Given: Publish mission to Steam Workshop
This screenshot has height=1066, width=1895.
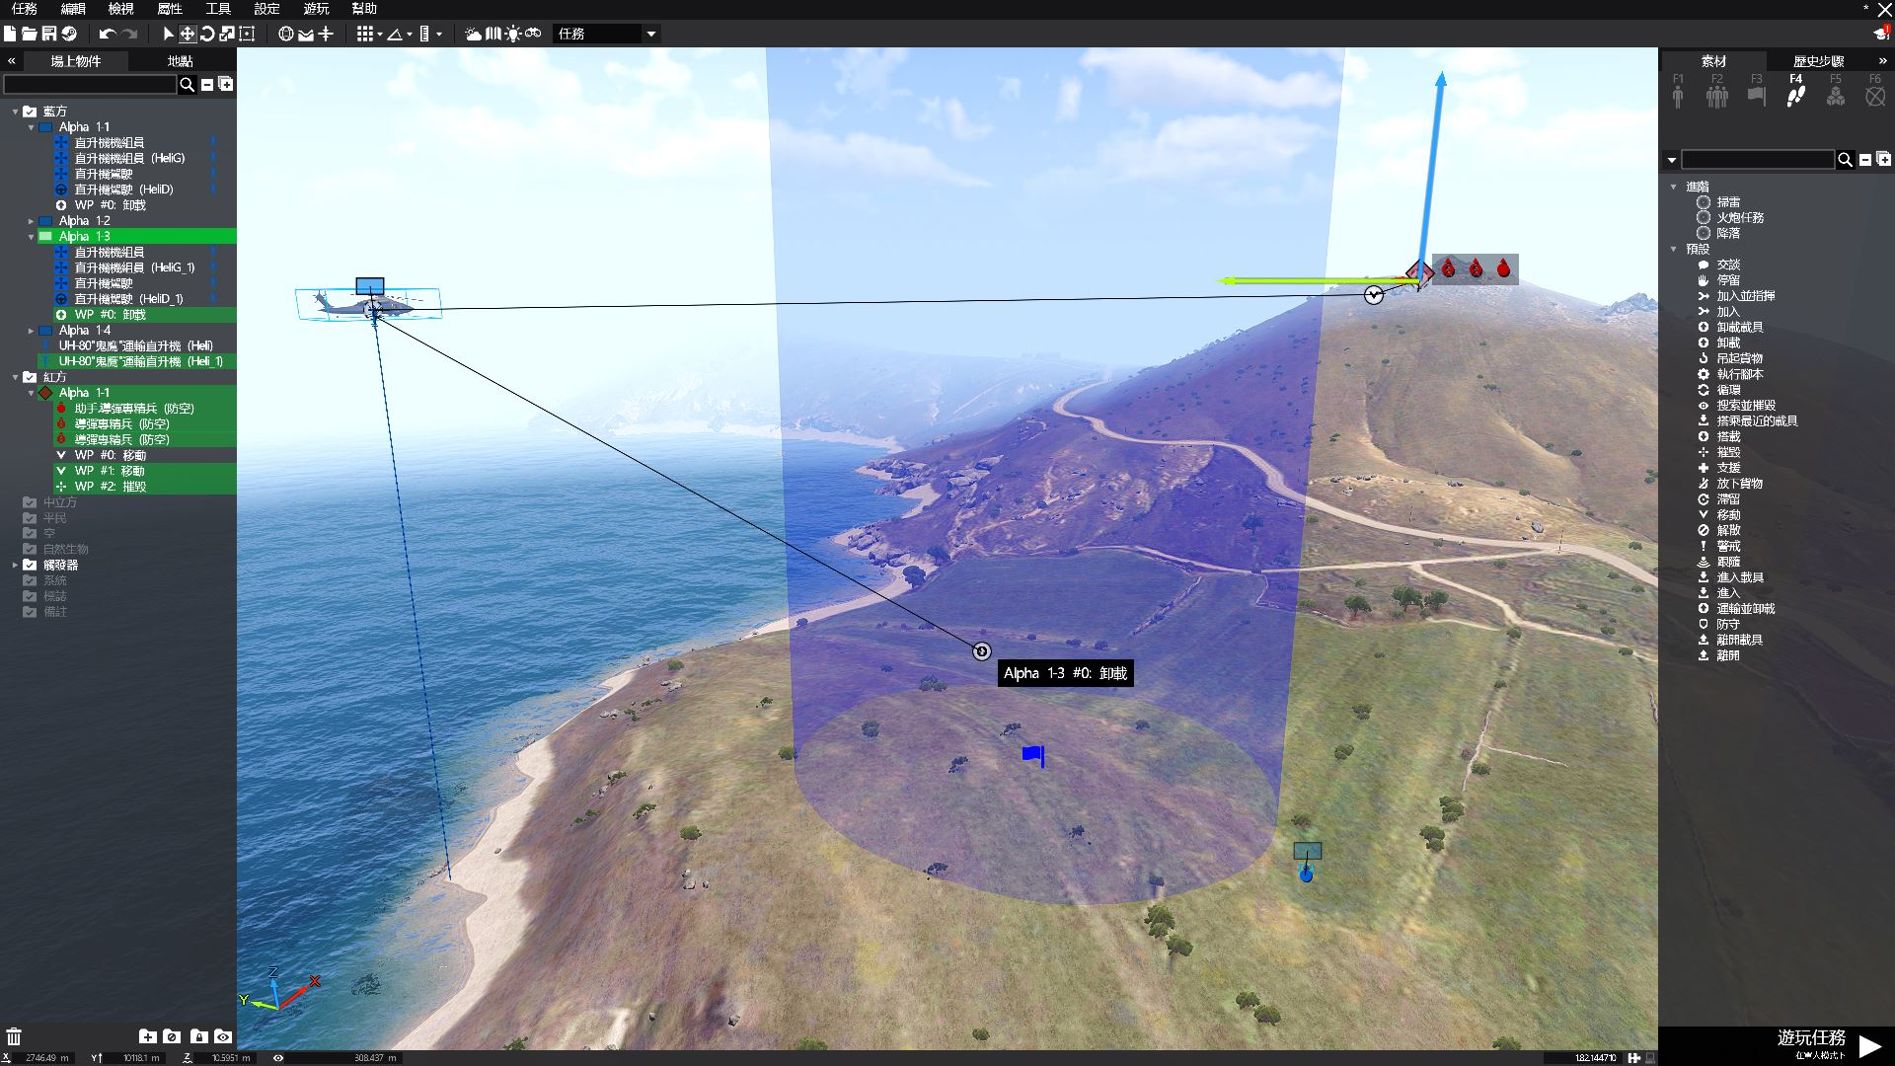Looking at the screenshot, I should tap(69, 33).
